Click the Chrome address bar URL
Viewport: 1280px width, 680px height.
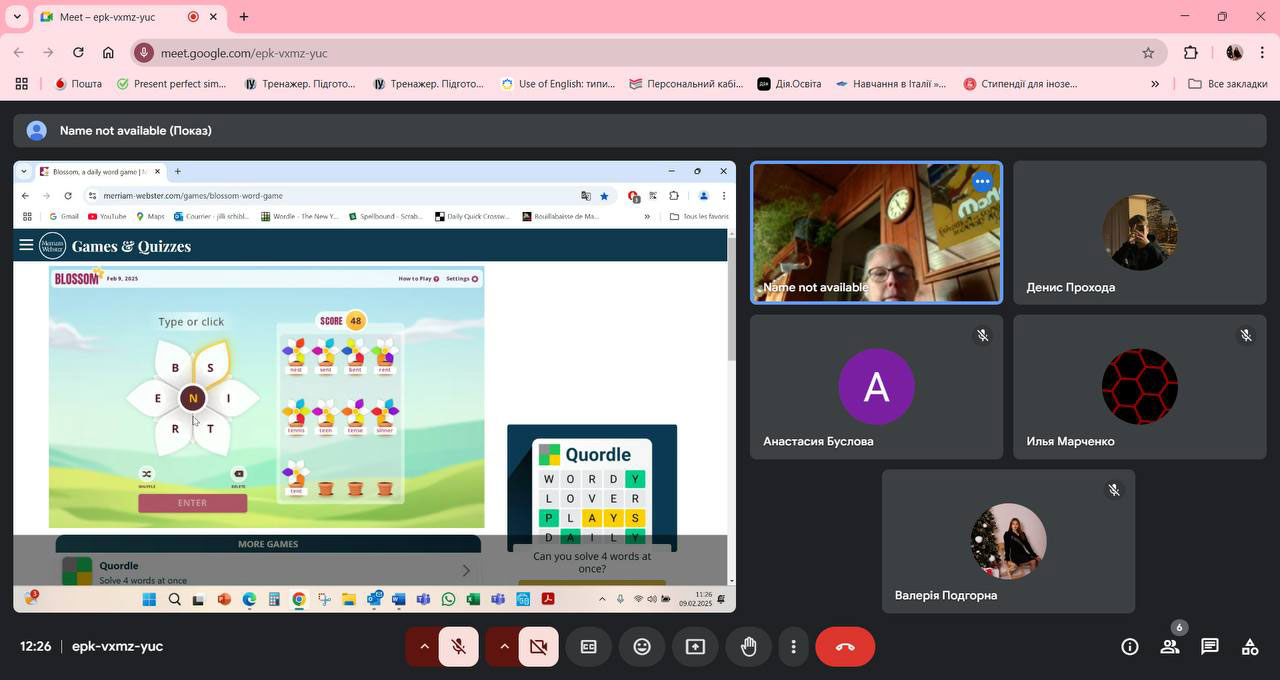pos(244,53)
